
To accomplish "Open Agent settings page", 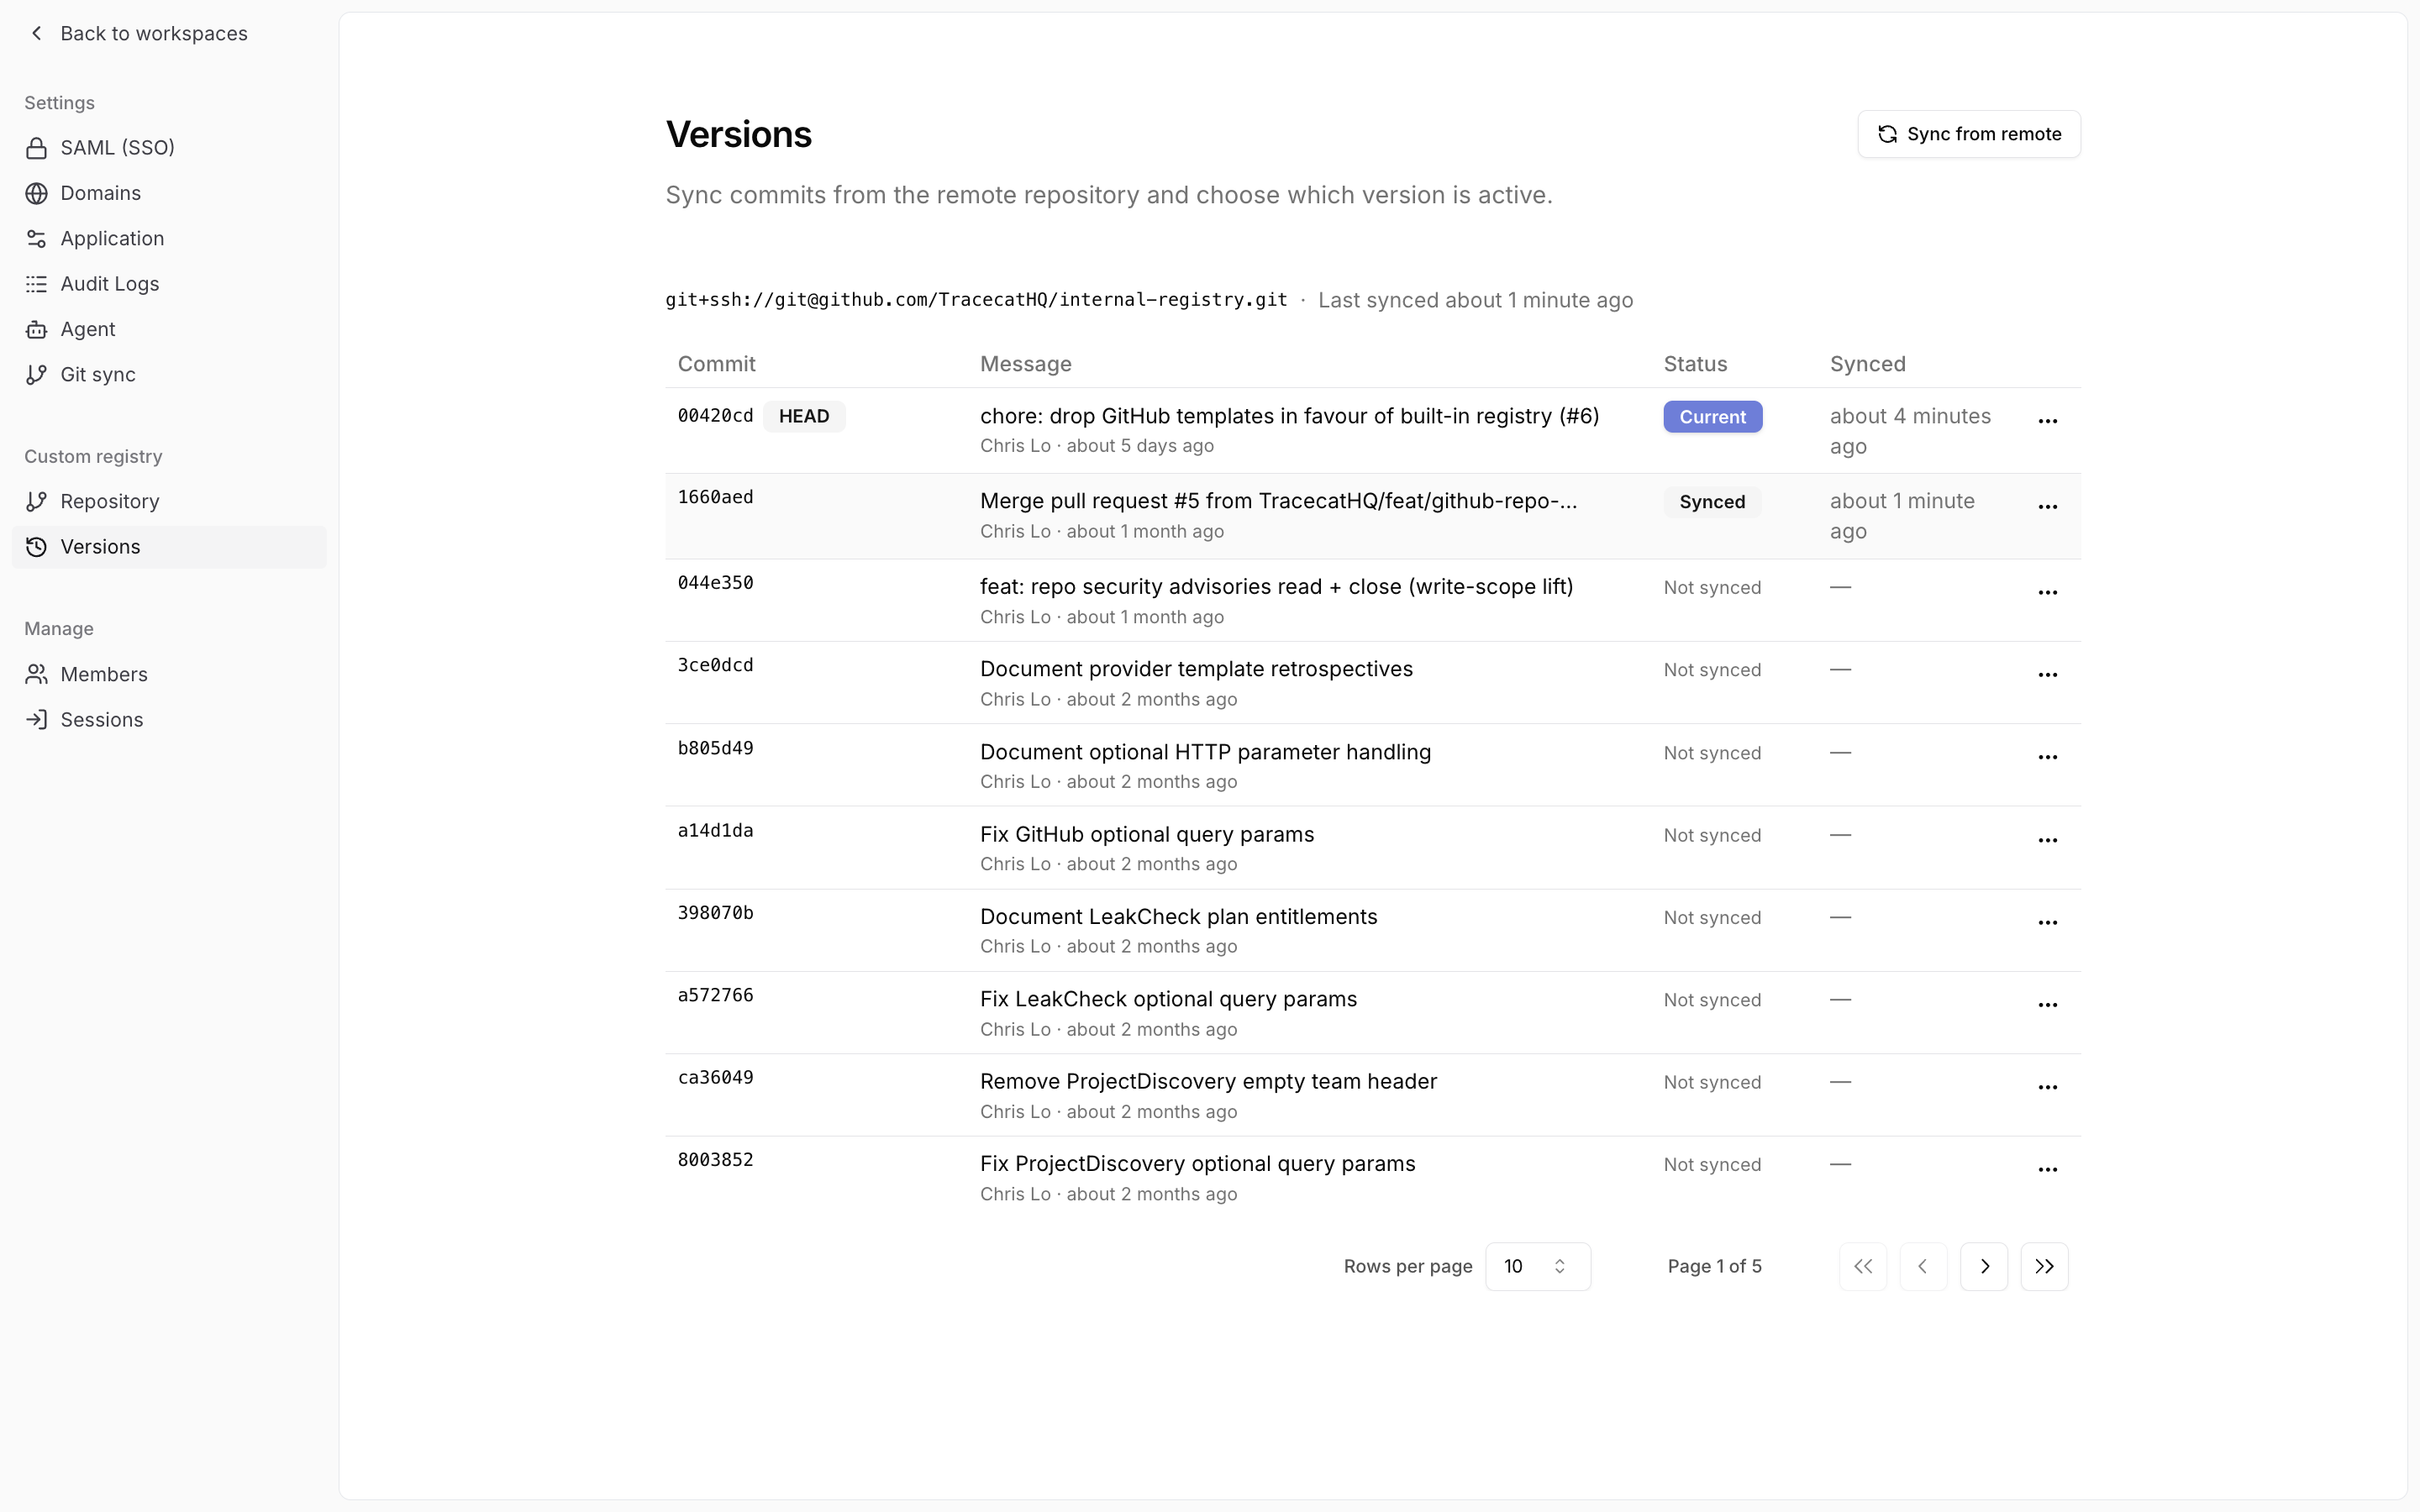I will point(169,329).
